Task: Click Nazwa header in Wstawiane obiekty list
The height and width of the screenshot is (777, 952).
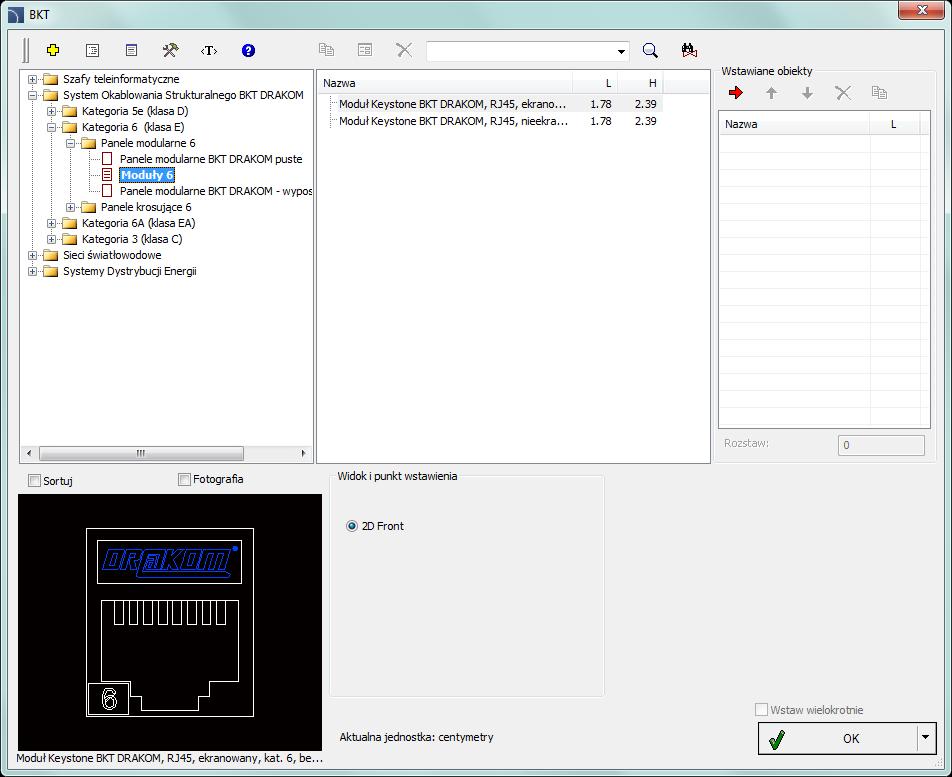Action: [794, 124]
